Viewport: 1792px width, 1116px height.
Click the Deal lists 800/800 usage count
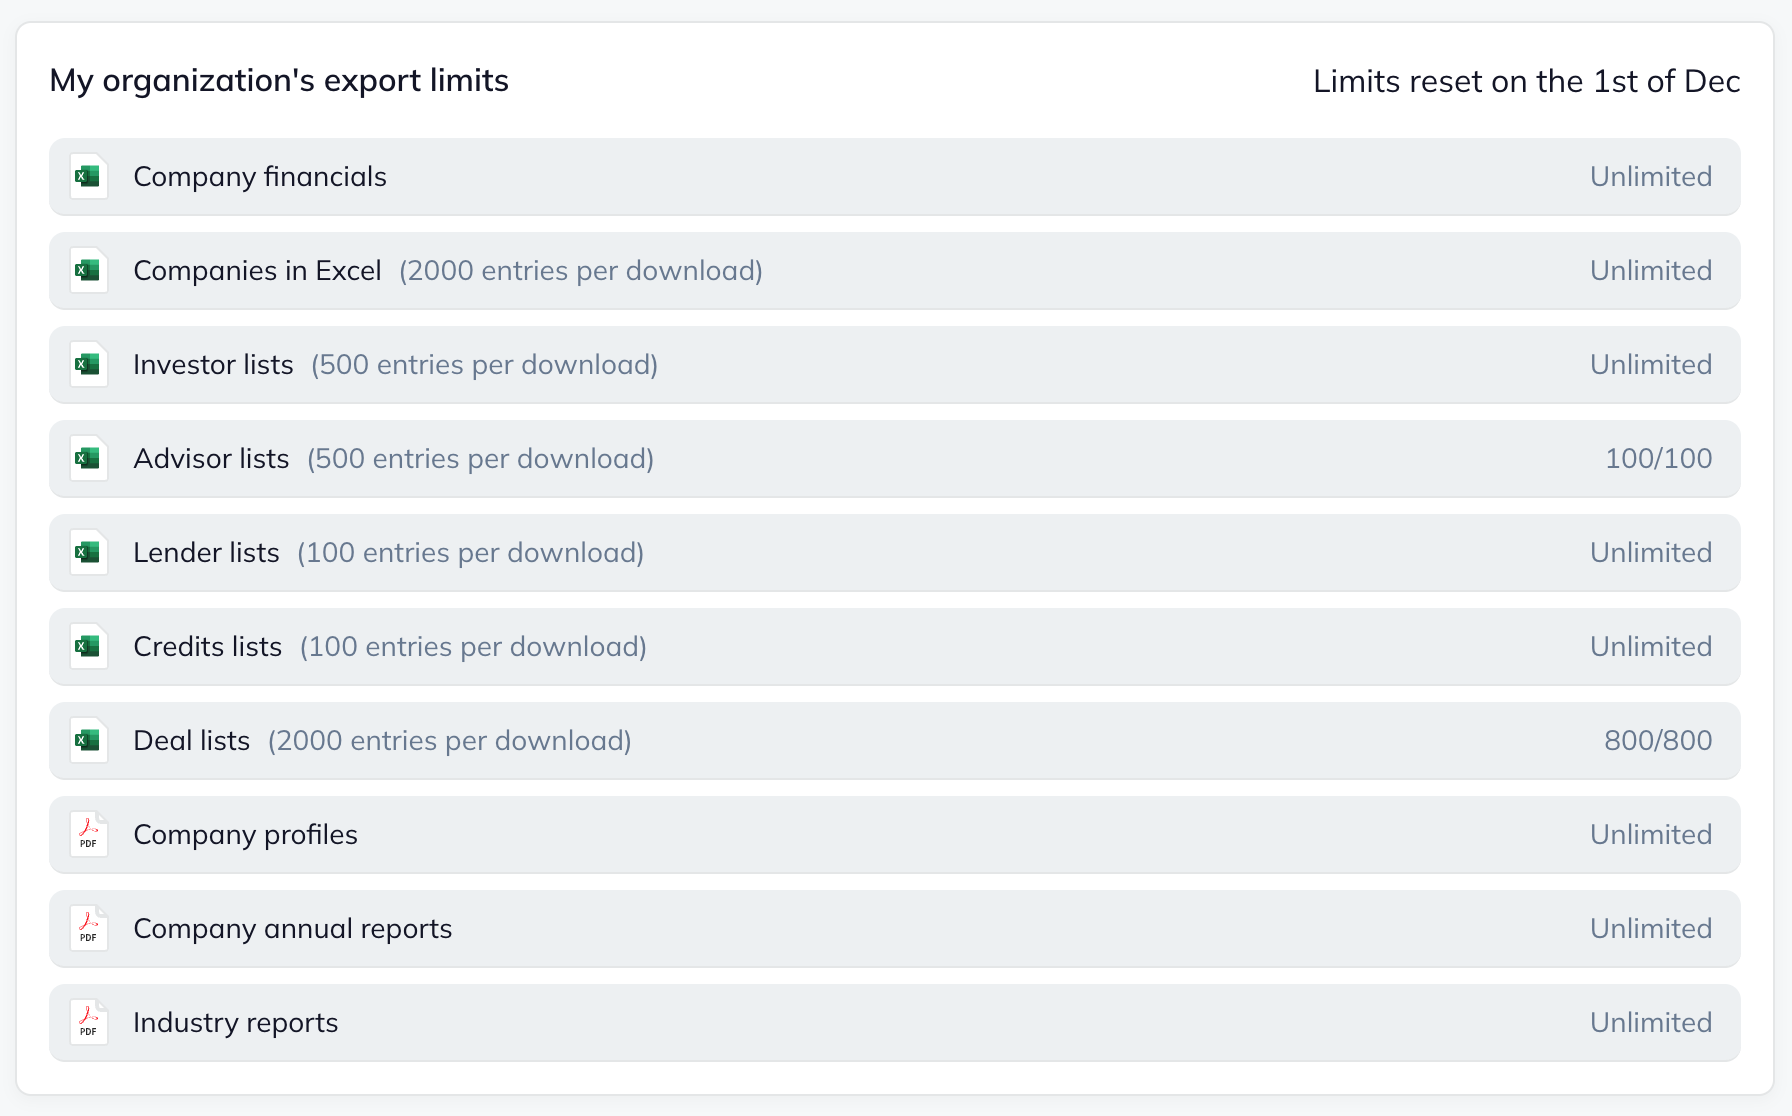tap(1658, 741)
